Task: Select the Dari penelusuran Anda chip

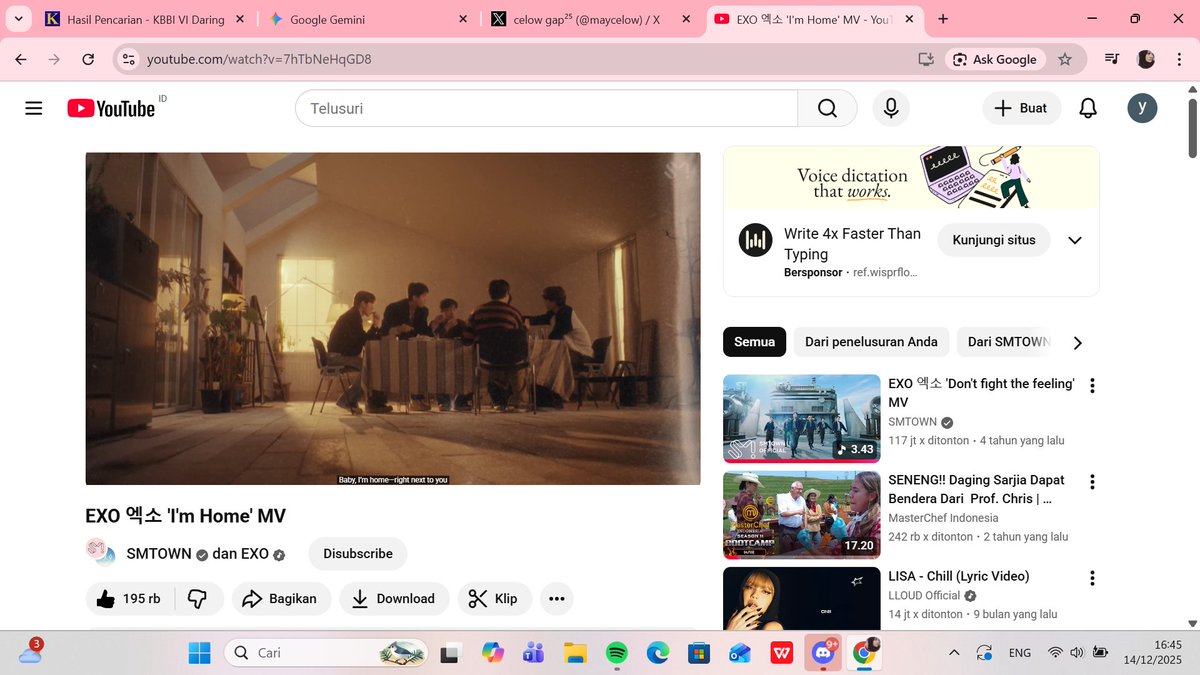Action: click(x=871, y=342)
